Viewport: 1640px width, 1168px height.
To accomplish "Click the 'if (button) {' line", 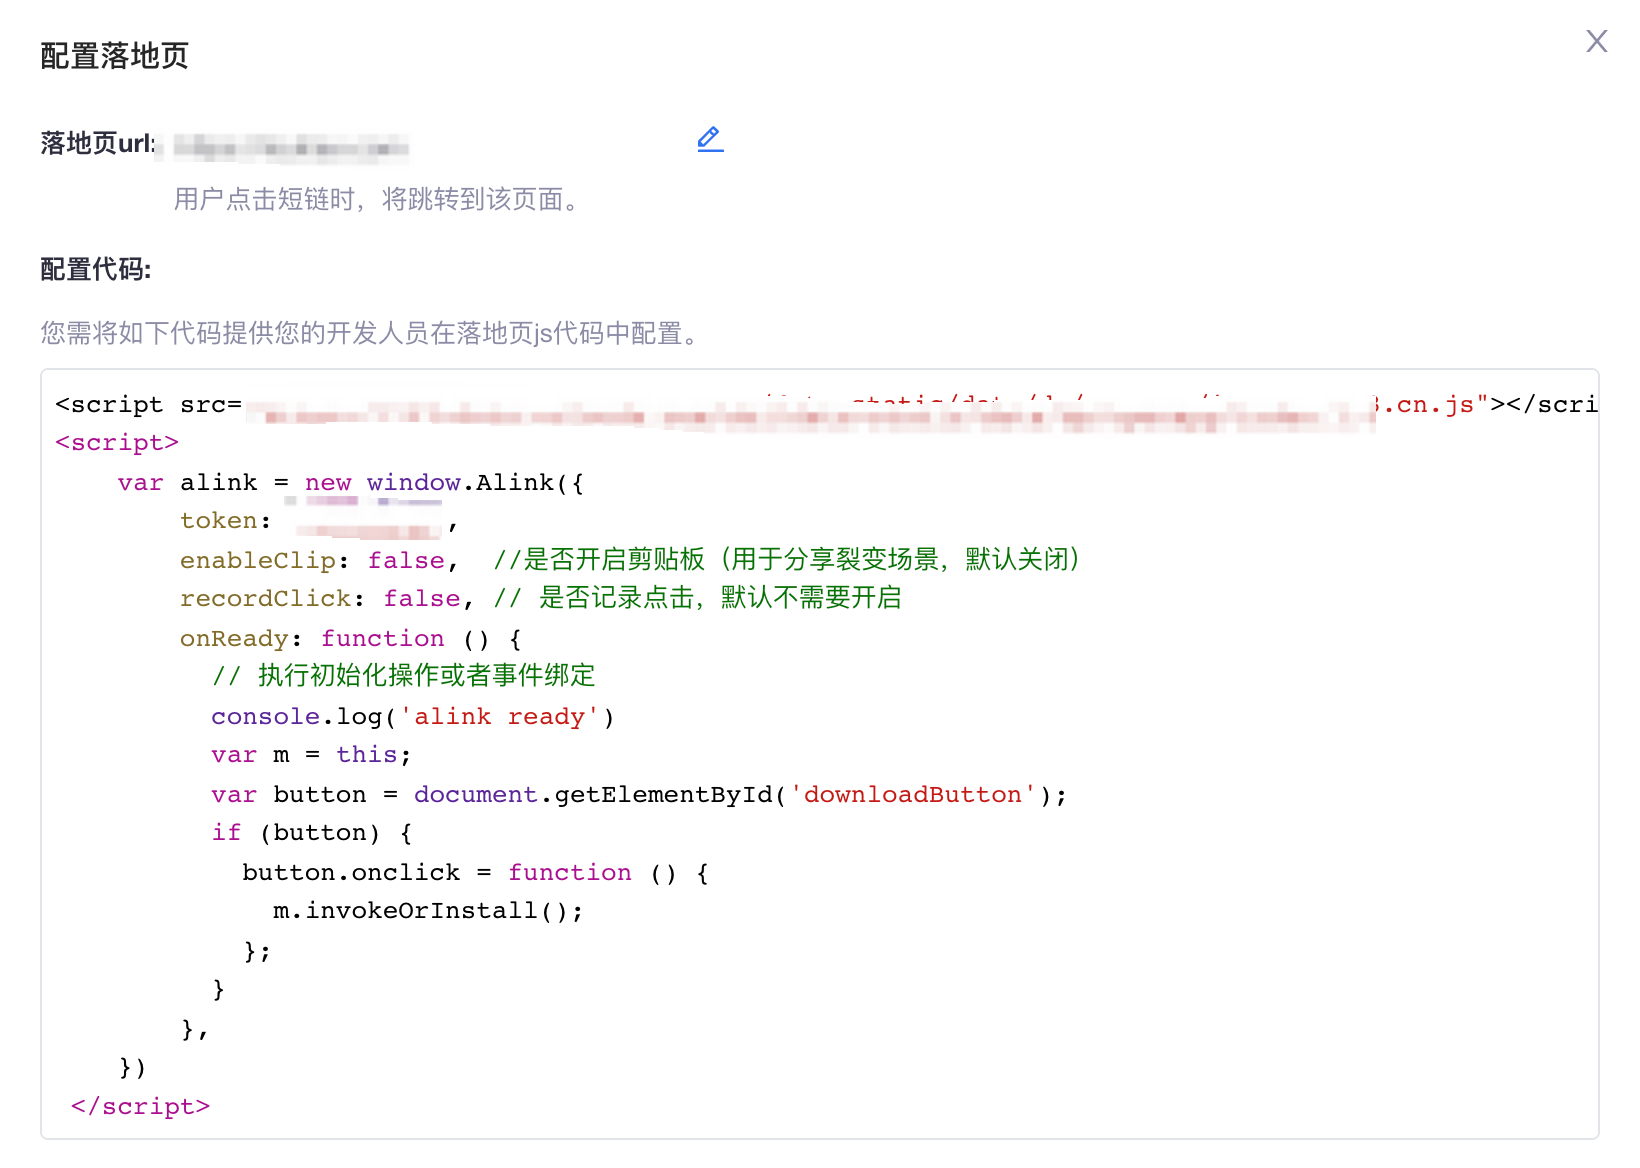I will [312, 833].
